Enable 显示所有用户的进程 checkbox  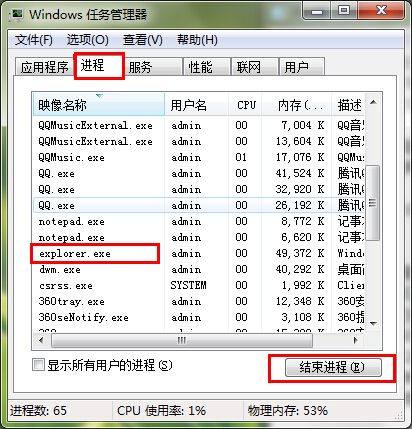38,365
